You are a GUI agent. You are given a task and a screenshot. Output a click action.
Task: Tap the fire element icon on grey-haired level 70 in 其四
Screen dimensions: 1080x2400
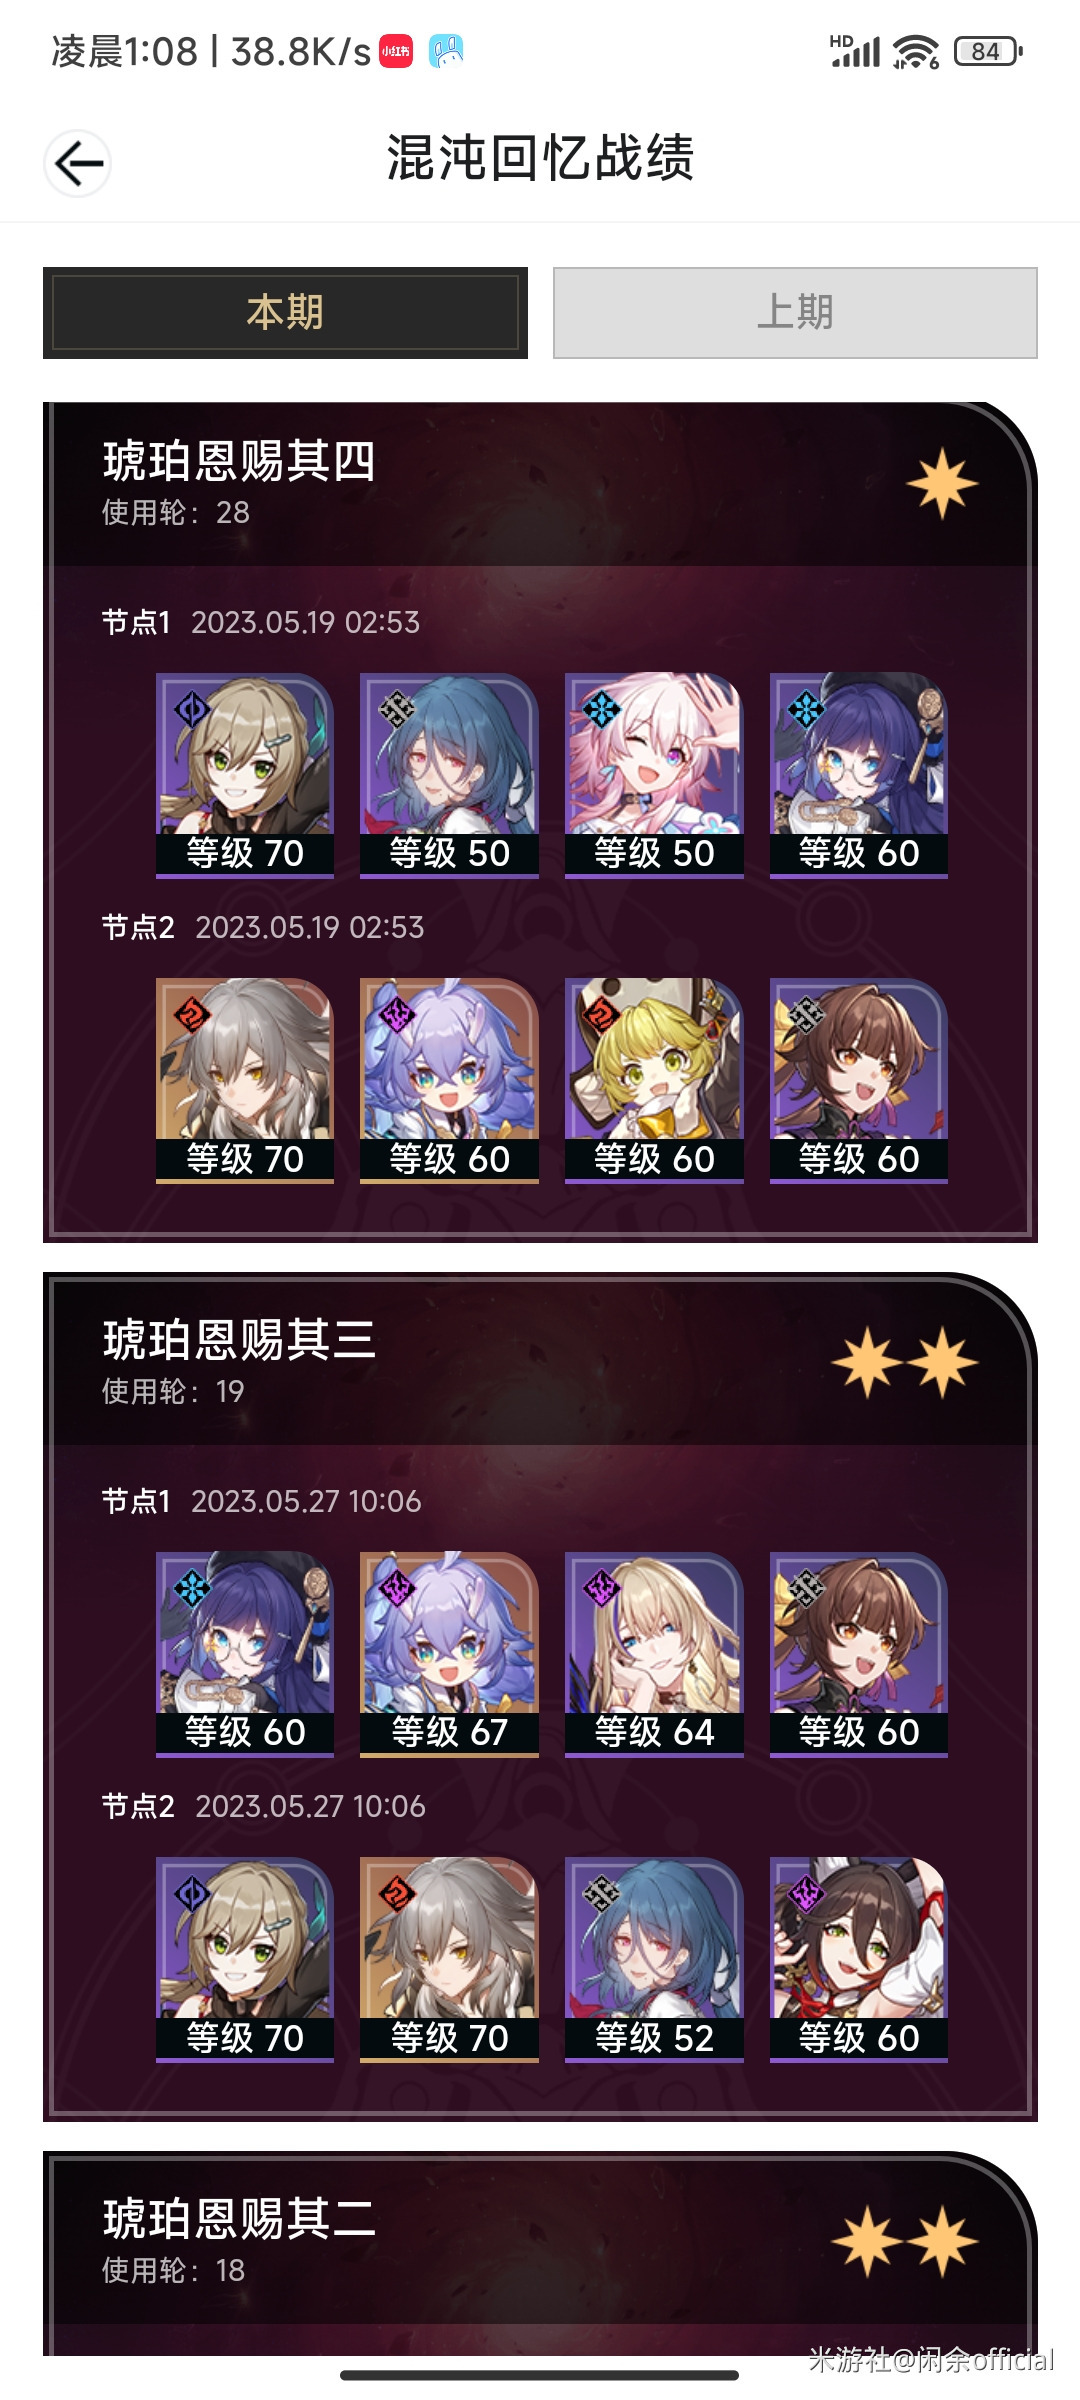point(192,1016)
